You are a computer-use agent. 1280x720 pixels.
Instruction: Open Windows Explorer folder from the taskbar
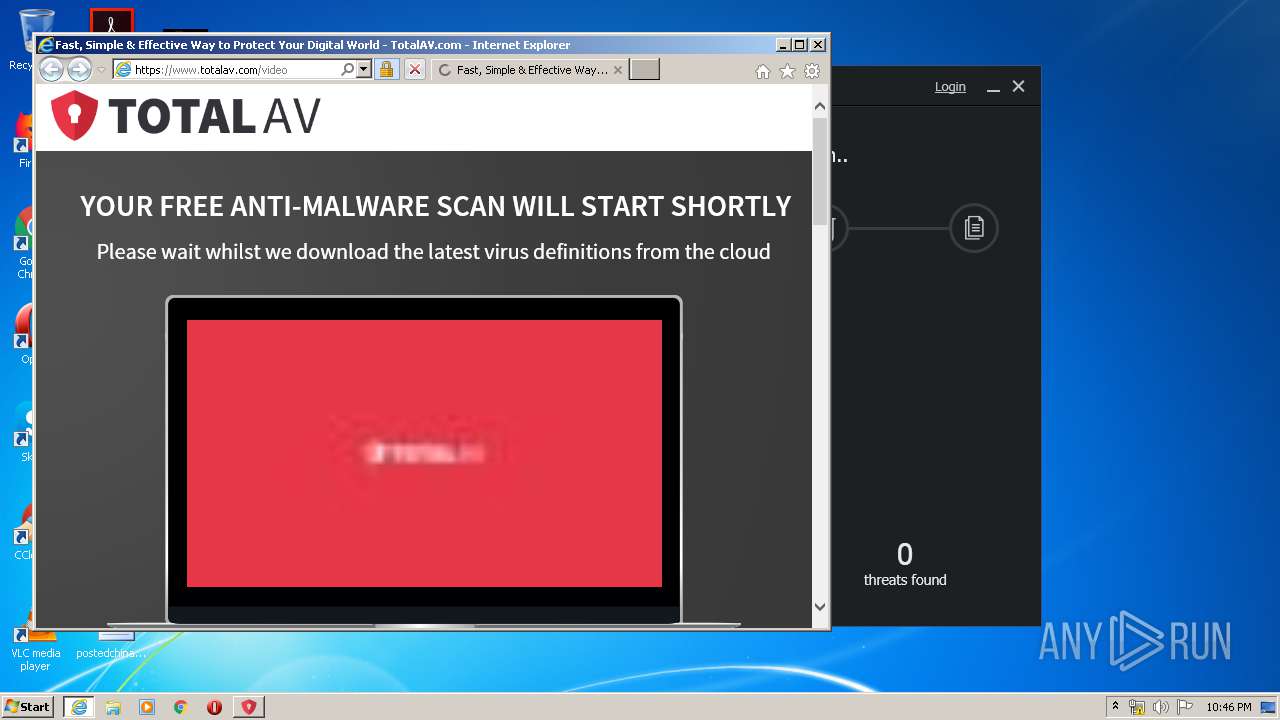(x=113, y=707)
